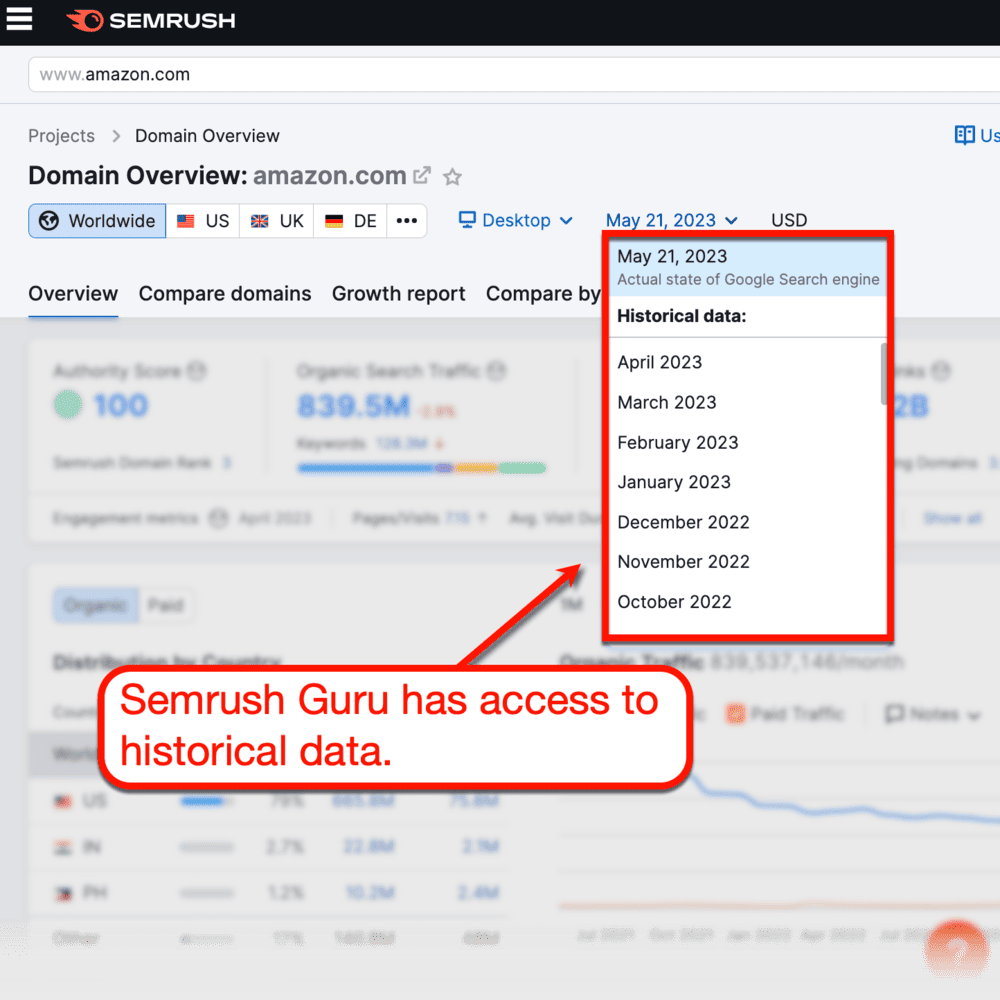Open the Growth report tab

pos(398,294)
